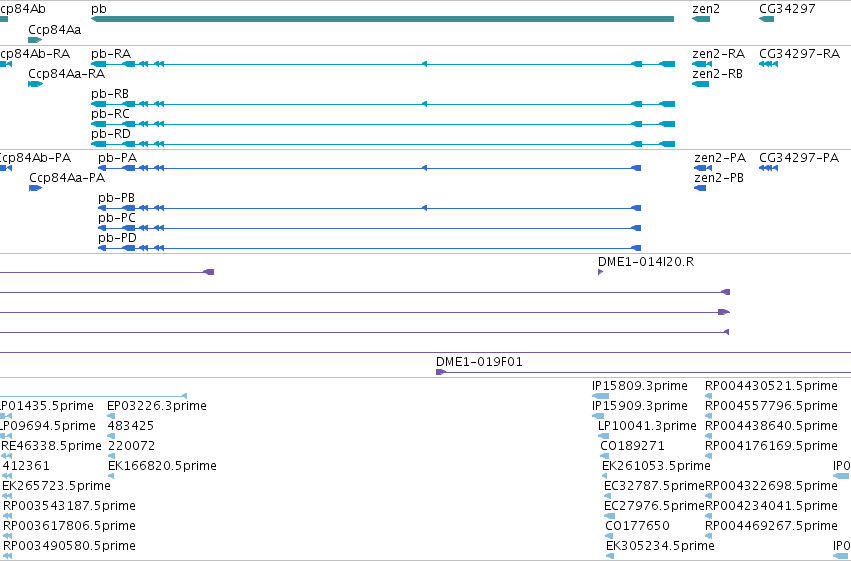The height and width of the screenshot is (561, 851).
Task: Select the EK166820.5prime EST label
Action: coord(162,466)
